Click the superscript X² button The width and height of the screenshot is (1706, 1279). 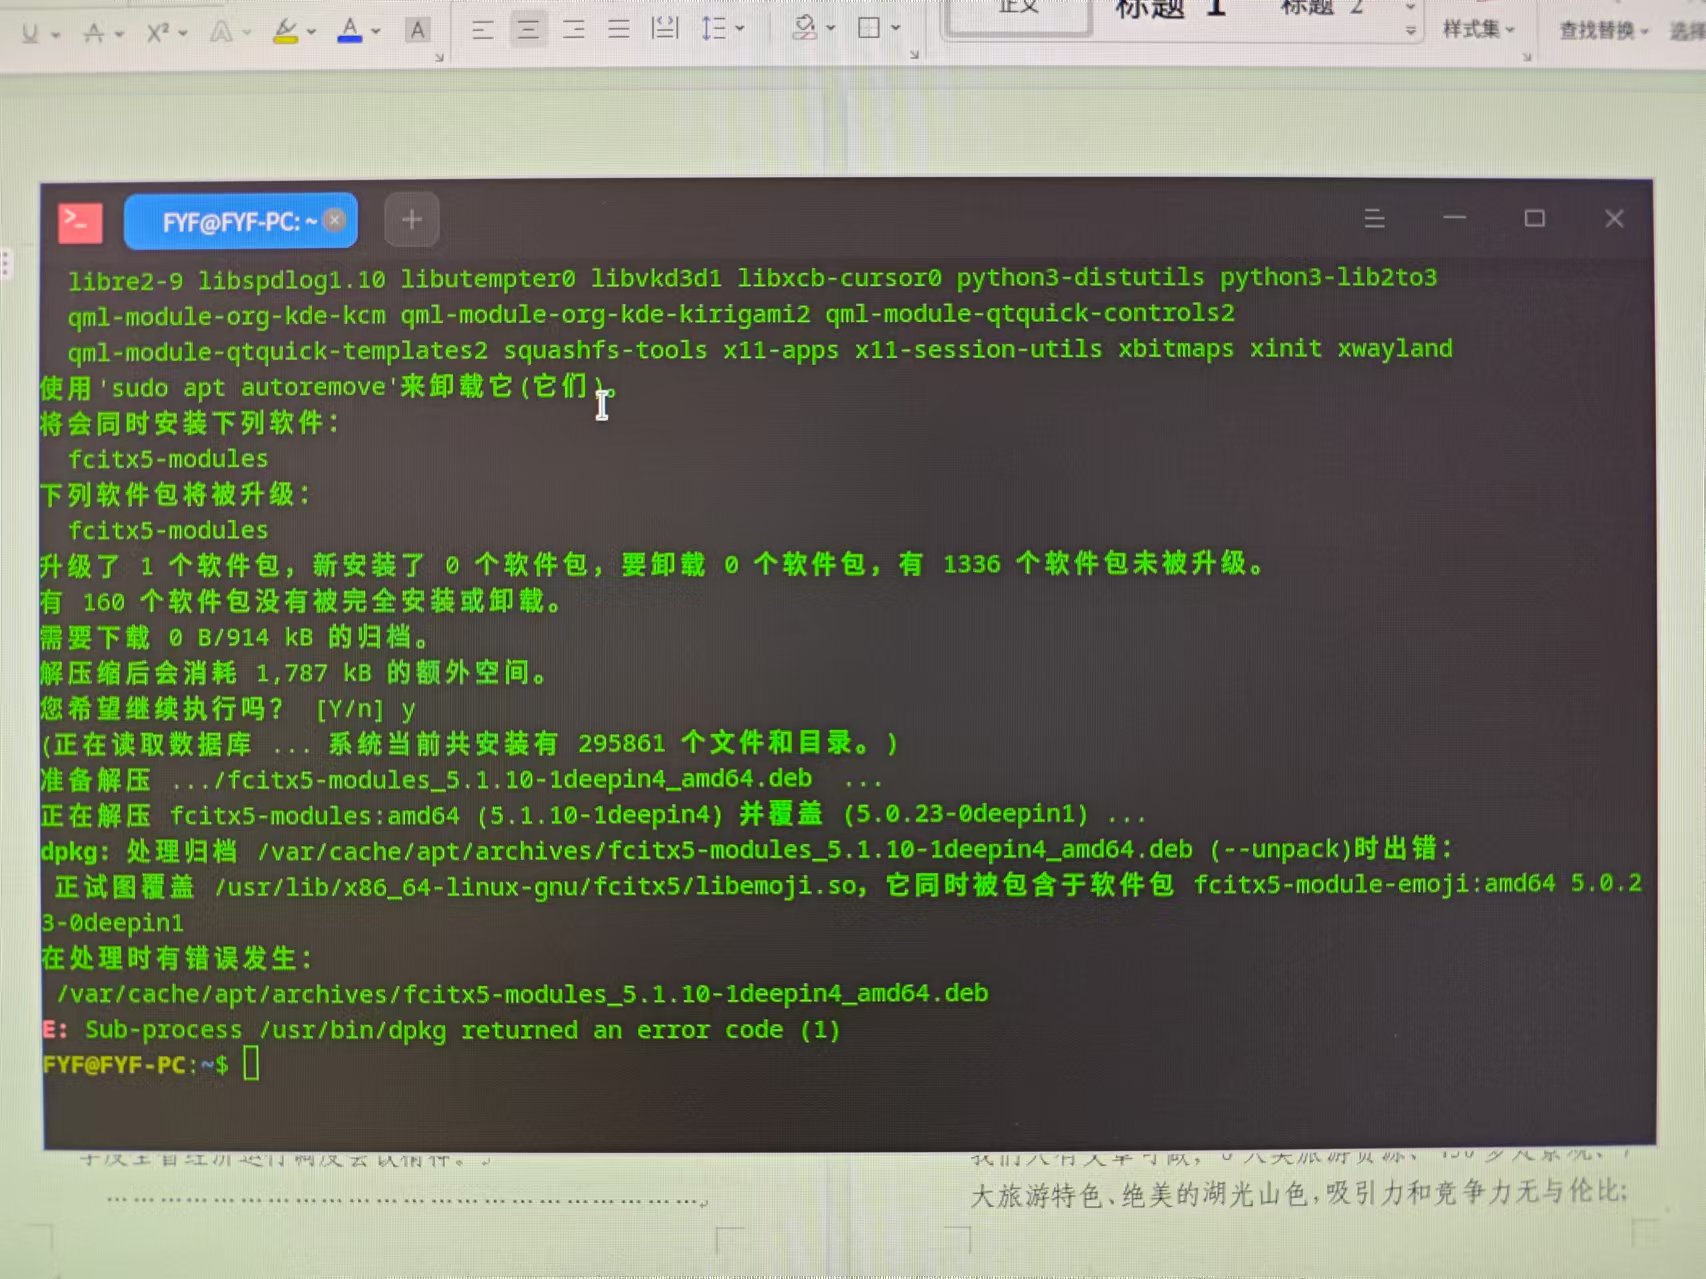[157, 33]
